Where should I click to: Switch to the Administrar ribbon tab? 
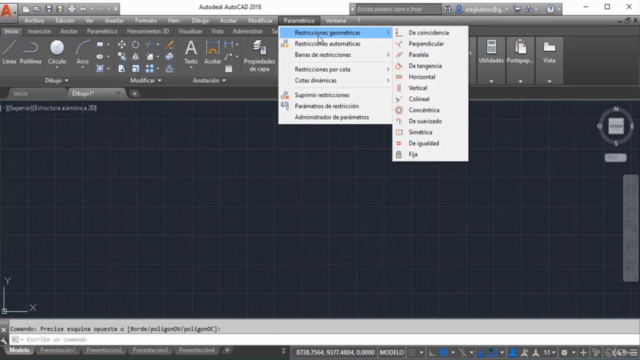click(247, 31)
